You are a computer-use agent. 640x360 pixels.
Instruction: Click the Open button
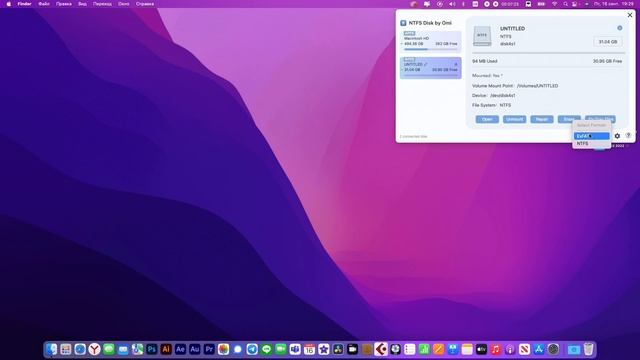pos(487,119)
